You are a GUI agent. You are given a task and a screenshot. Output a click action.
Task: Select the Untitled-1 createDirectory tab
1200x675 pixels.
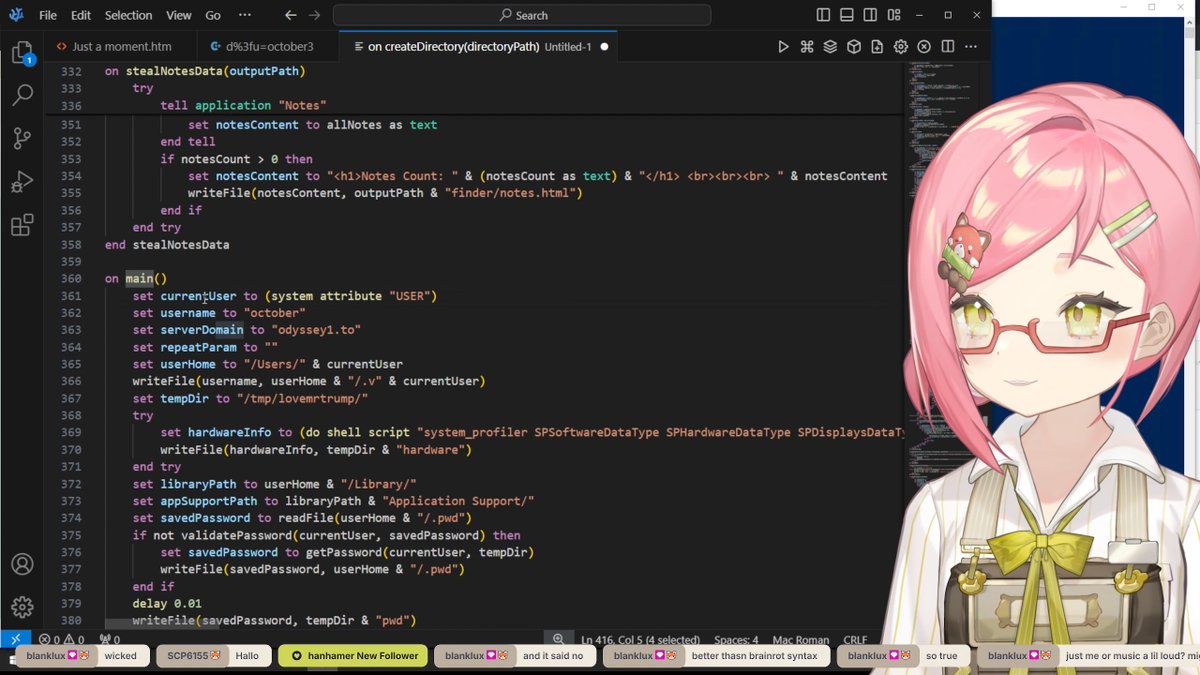pyautogui.click(x=480, y=47)
